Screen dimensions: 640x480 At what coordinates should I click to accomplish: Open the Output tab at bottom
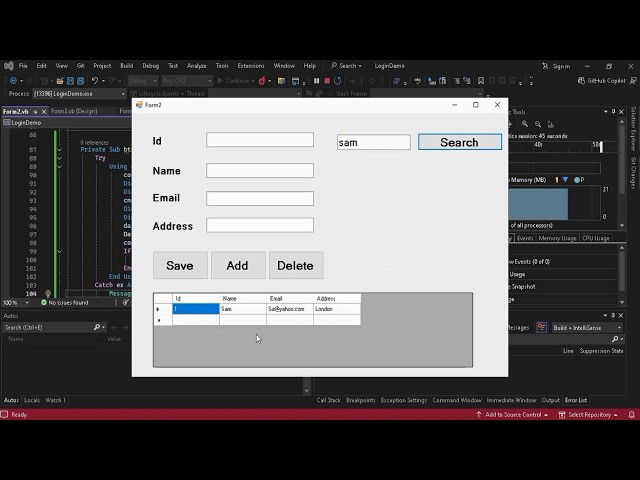pyautogui.click(x=550, y=400)
